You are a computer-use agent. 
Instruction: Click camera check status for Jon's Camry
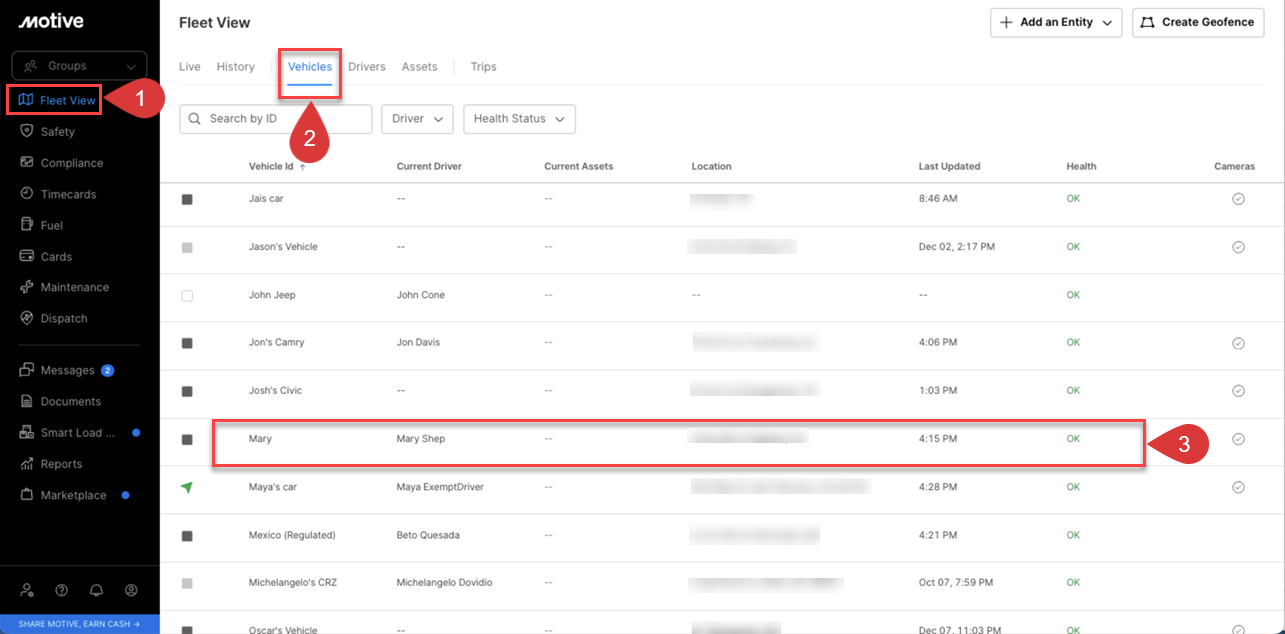[1238, 343]
